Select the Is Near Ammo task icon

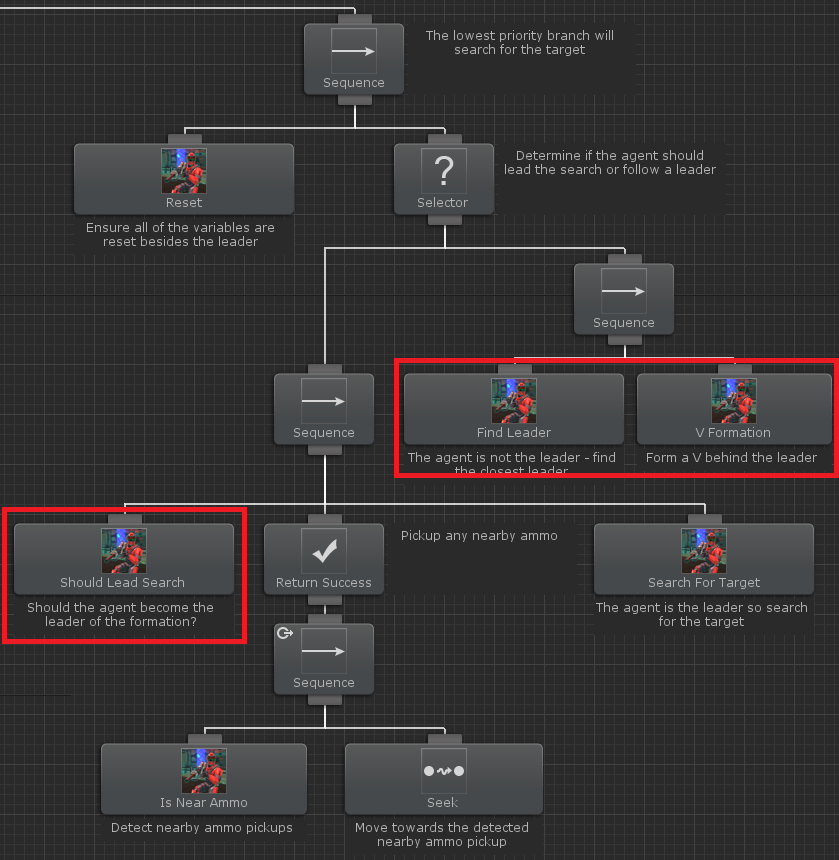click(x=204, y=771)
